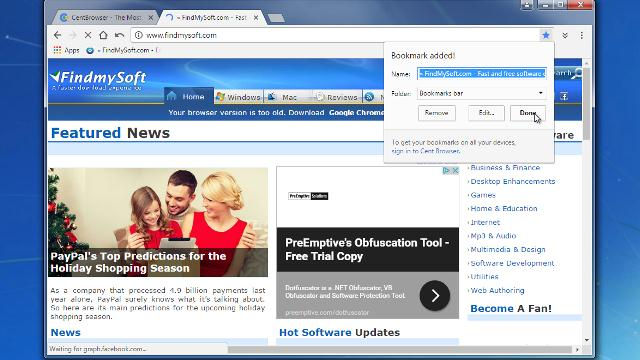The image size is (640, 360).
Task: Open the Utilities category
Action: pyautogui.click(x=484, y=277)
